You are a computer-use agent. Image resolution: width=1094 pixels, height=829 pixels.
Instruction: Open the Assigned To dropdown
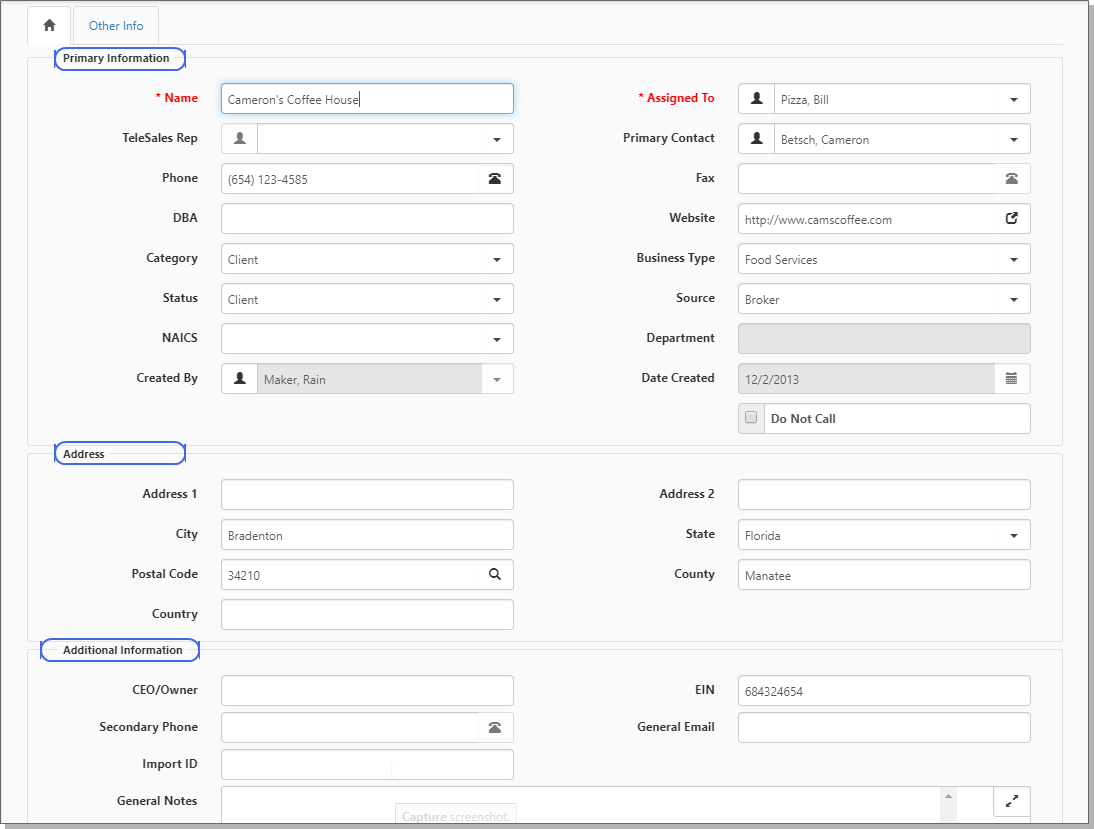pos(1013,100)
